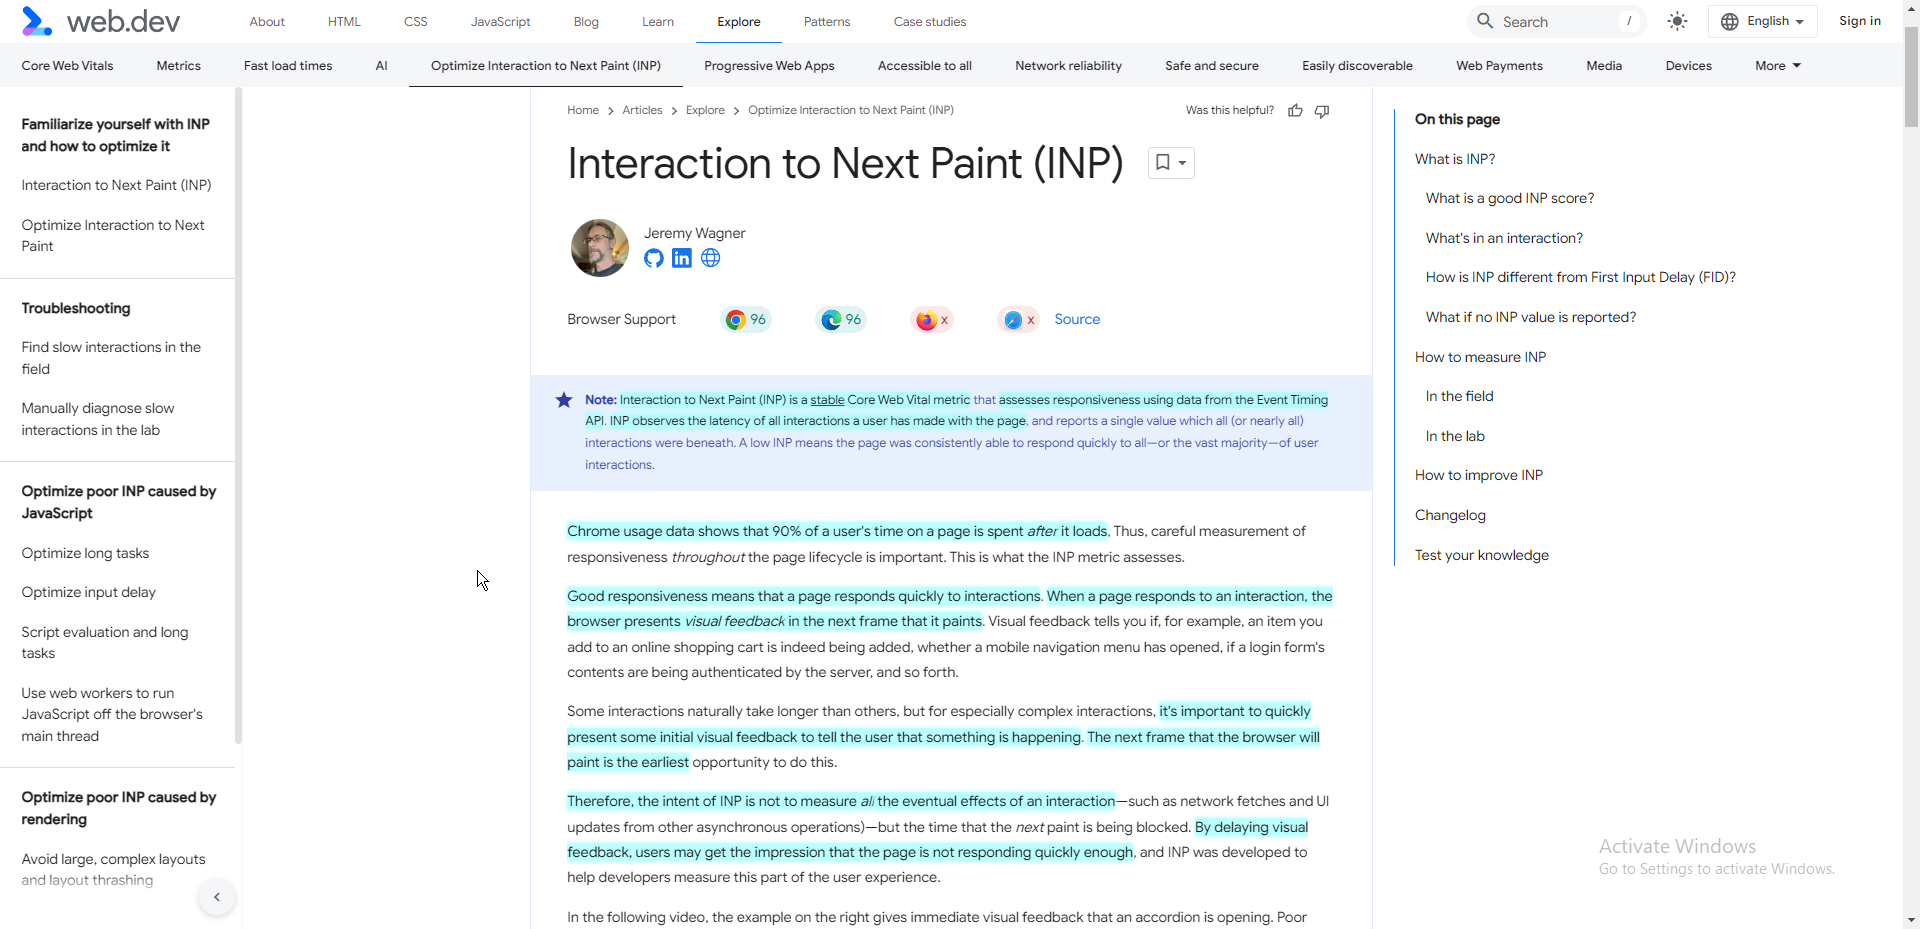Image resolution: width=1920 pixels, height=929 pixels.
Task: Expand the More navigation dropdown
Action: (x=1776, y=65)
